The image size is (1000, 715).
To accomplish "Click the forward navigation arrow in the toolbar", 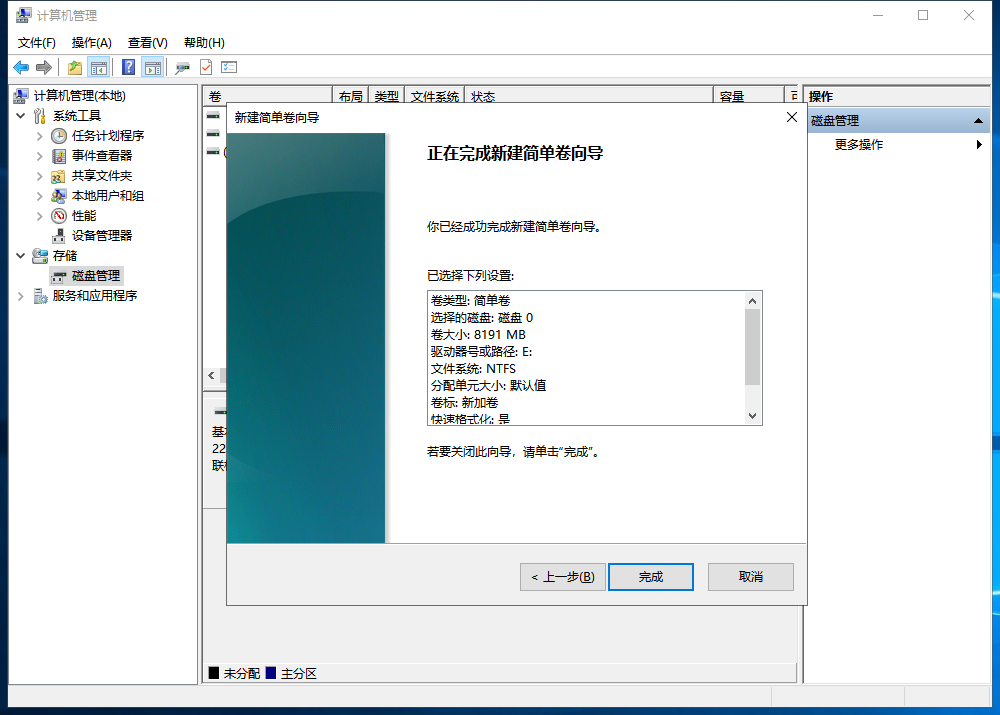I will [43, 66].
